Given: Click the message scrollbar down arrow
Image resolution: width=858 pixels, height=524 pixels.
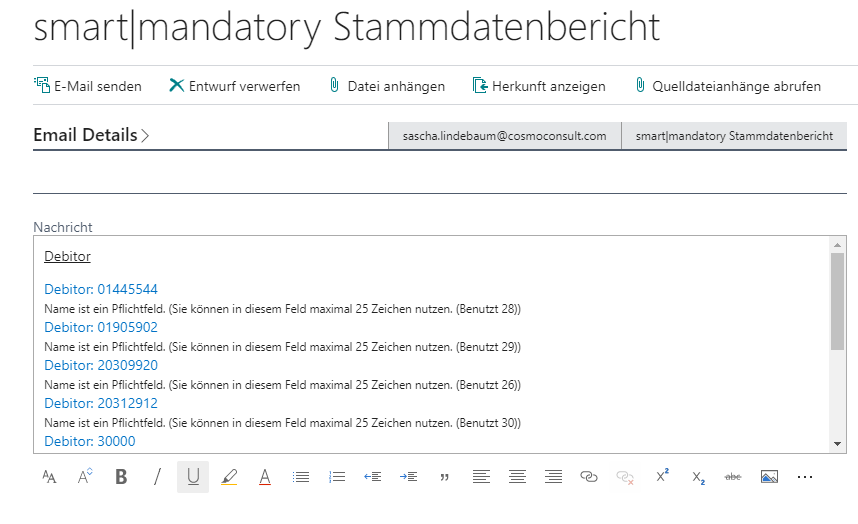Looking at the screenshot, I should click(x=837, y=444).
